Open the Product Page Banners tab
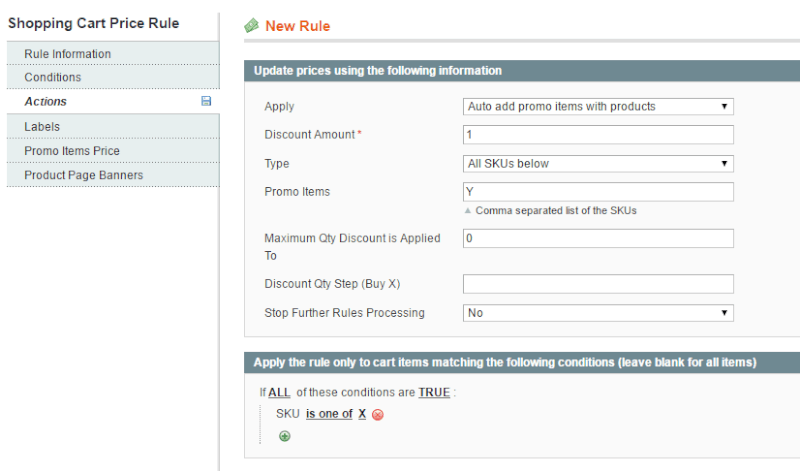This screenshot has height=471, width=800. click(x=113, y=175)
